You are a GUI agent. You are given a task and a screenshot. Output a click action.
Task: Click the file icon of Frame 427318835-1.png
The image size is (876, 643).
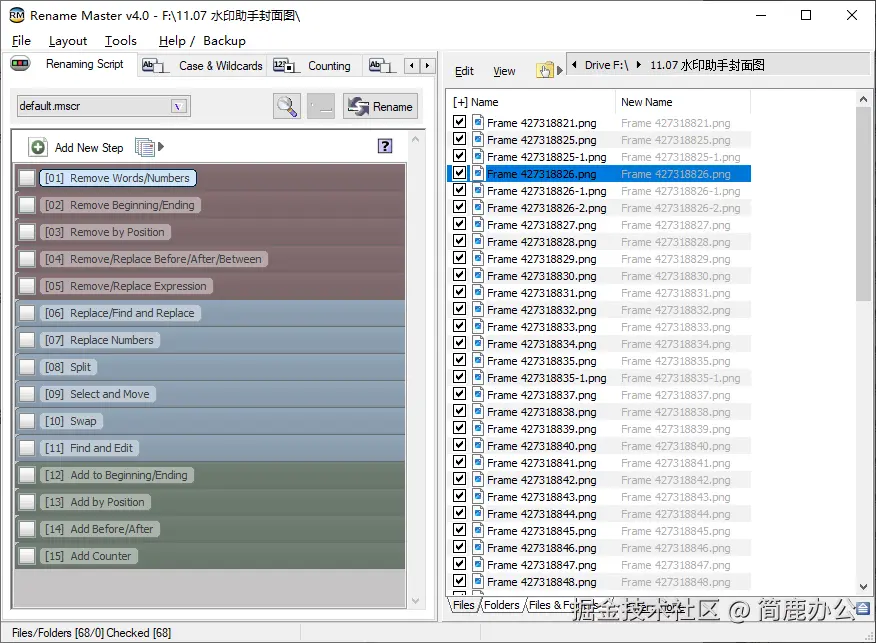click(478, 378)
